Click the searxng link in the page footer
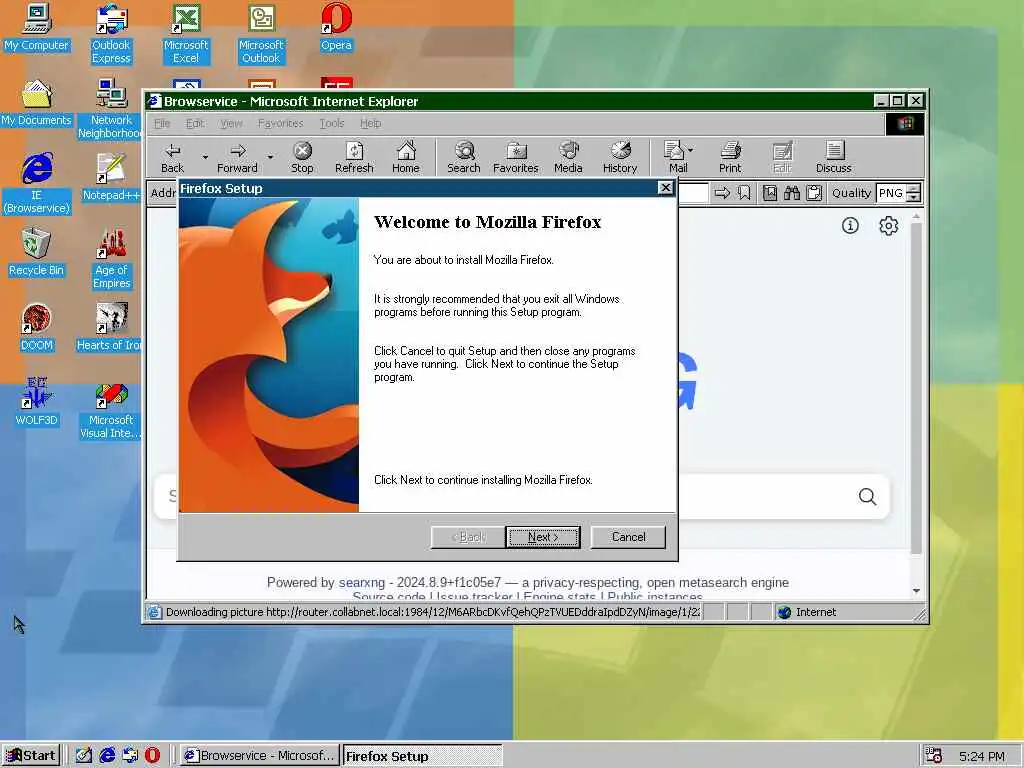The height and width of the screenshot is (768, 1024). pyautogui.click(x=362, y=583)
